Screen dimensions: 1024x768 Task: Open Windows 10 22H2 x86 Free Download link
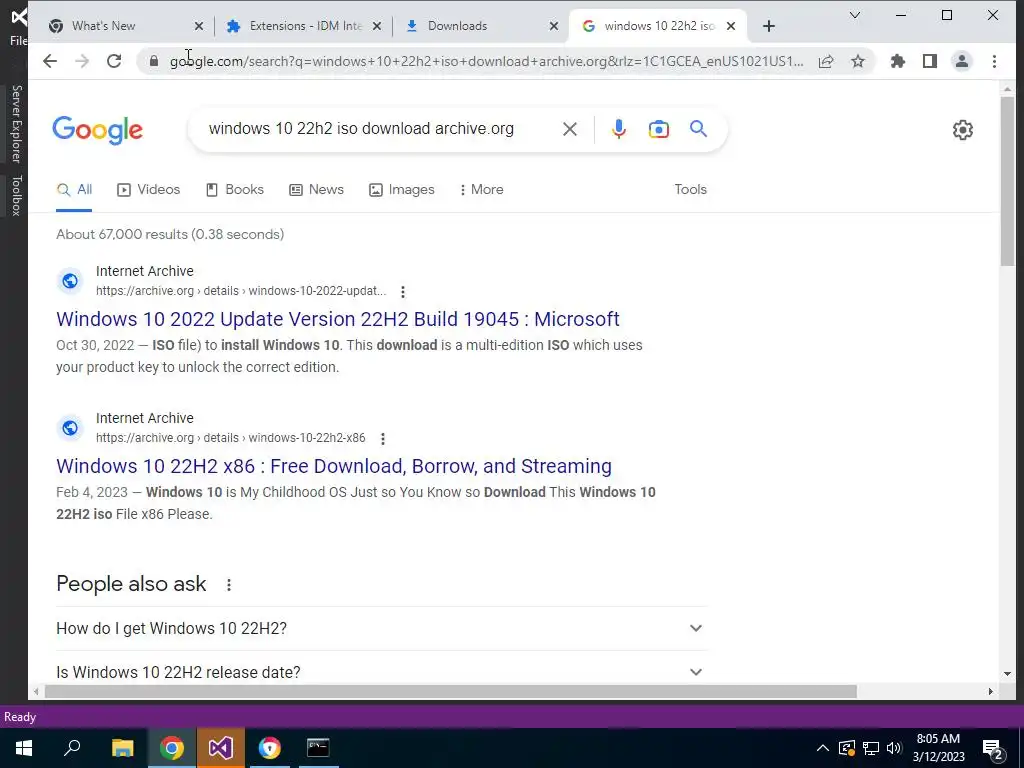(x=334, y=466)
